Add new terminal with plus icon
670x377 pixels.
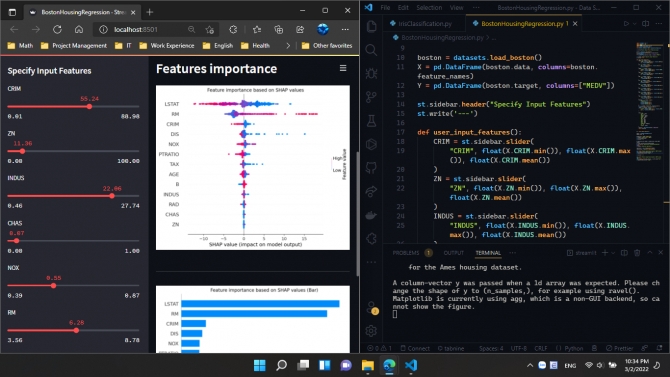point(605,253)
